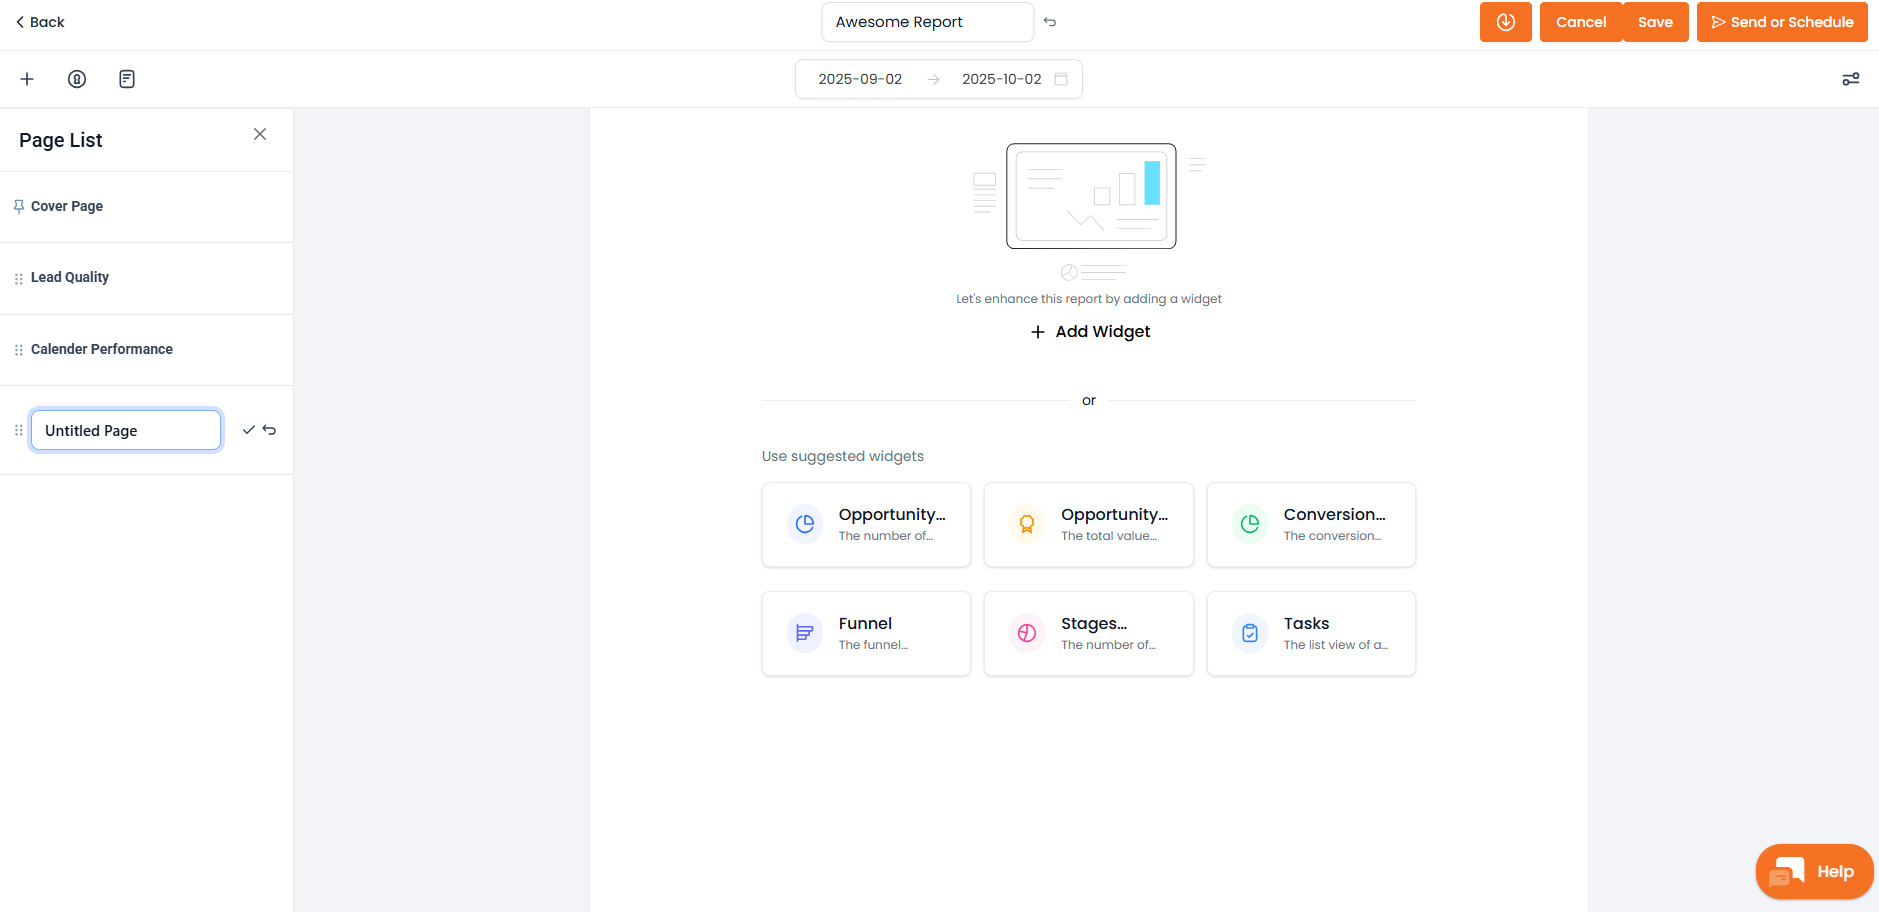This screenshot has height=912, width=1879.
Task: Open the page list document icon
Action: [127, 79]
